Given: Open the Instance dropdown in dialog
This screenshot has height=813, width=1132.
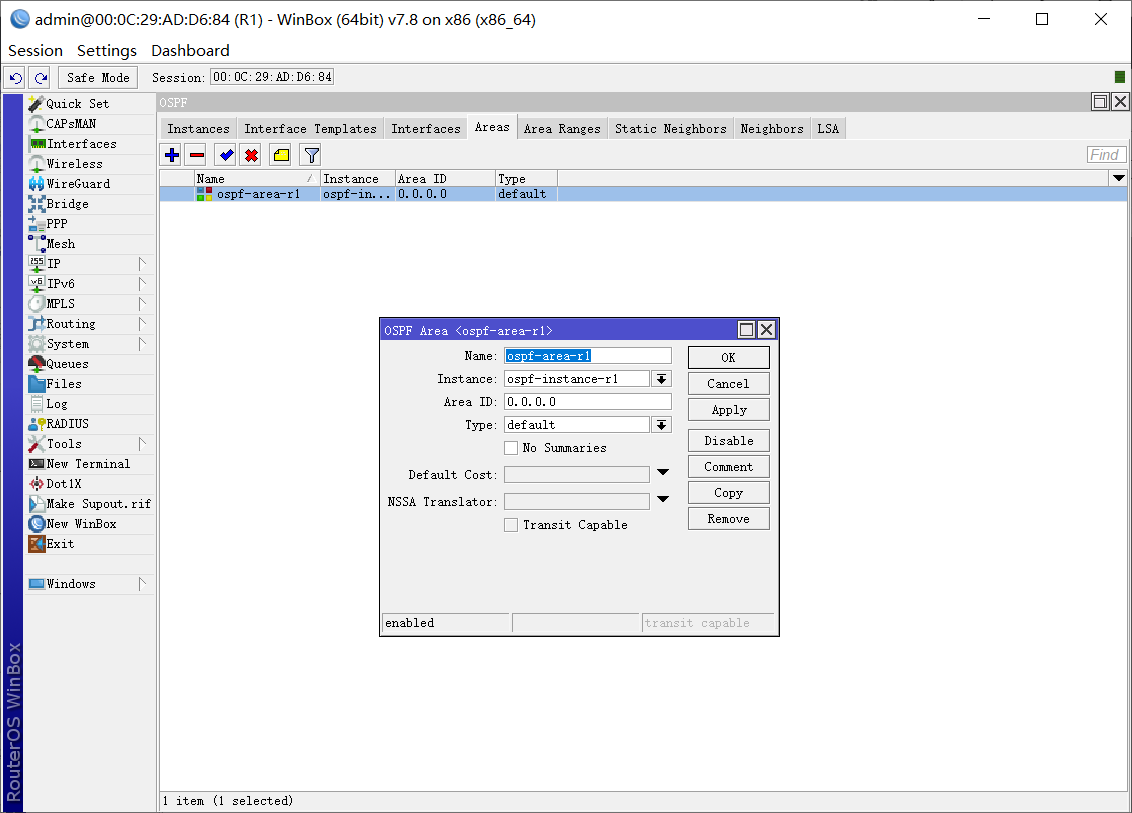Looking at the screenshot, I should coord(661,379).
